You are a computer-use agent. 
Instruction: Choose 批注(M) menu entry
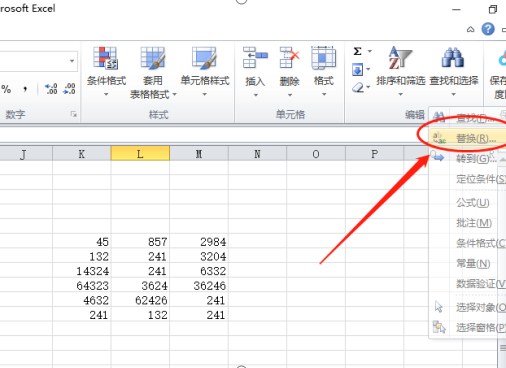[x=468, y=223]
